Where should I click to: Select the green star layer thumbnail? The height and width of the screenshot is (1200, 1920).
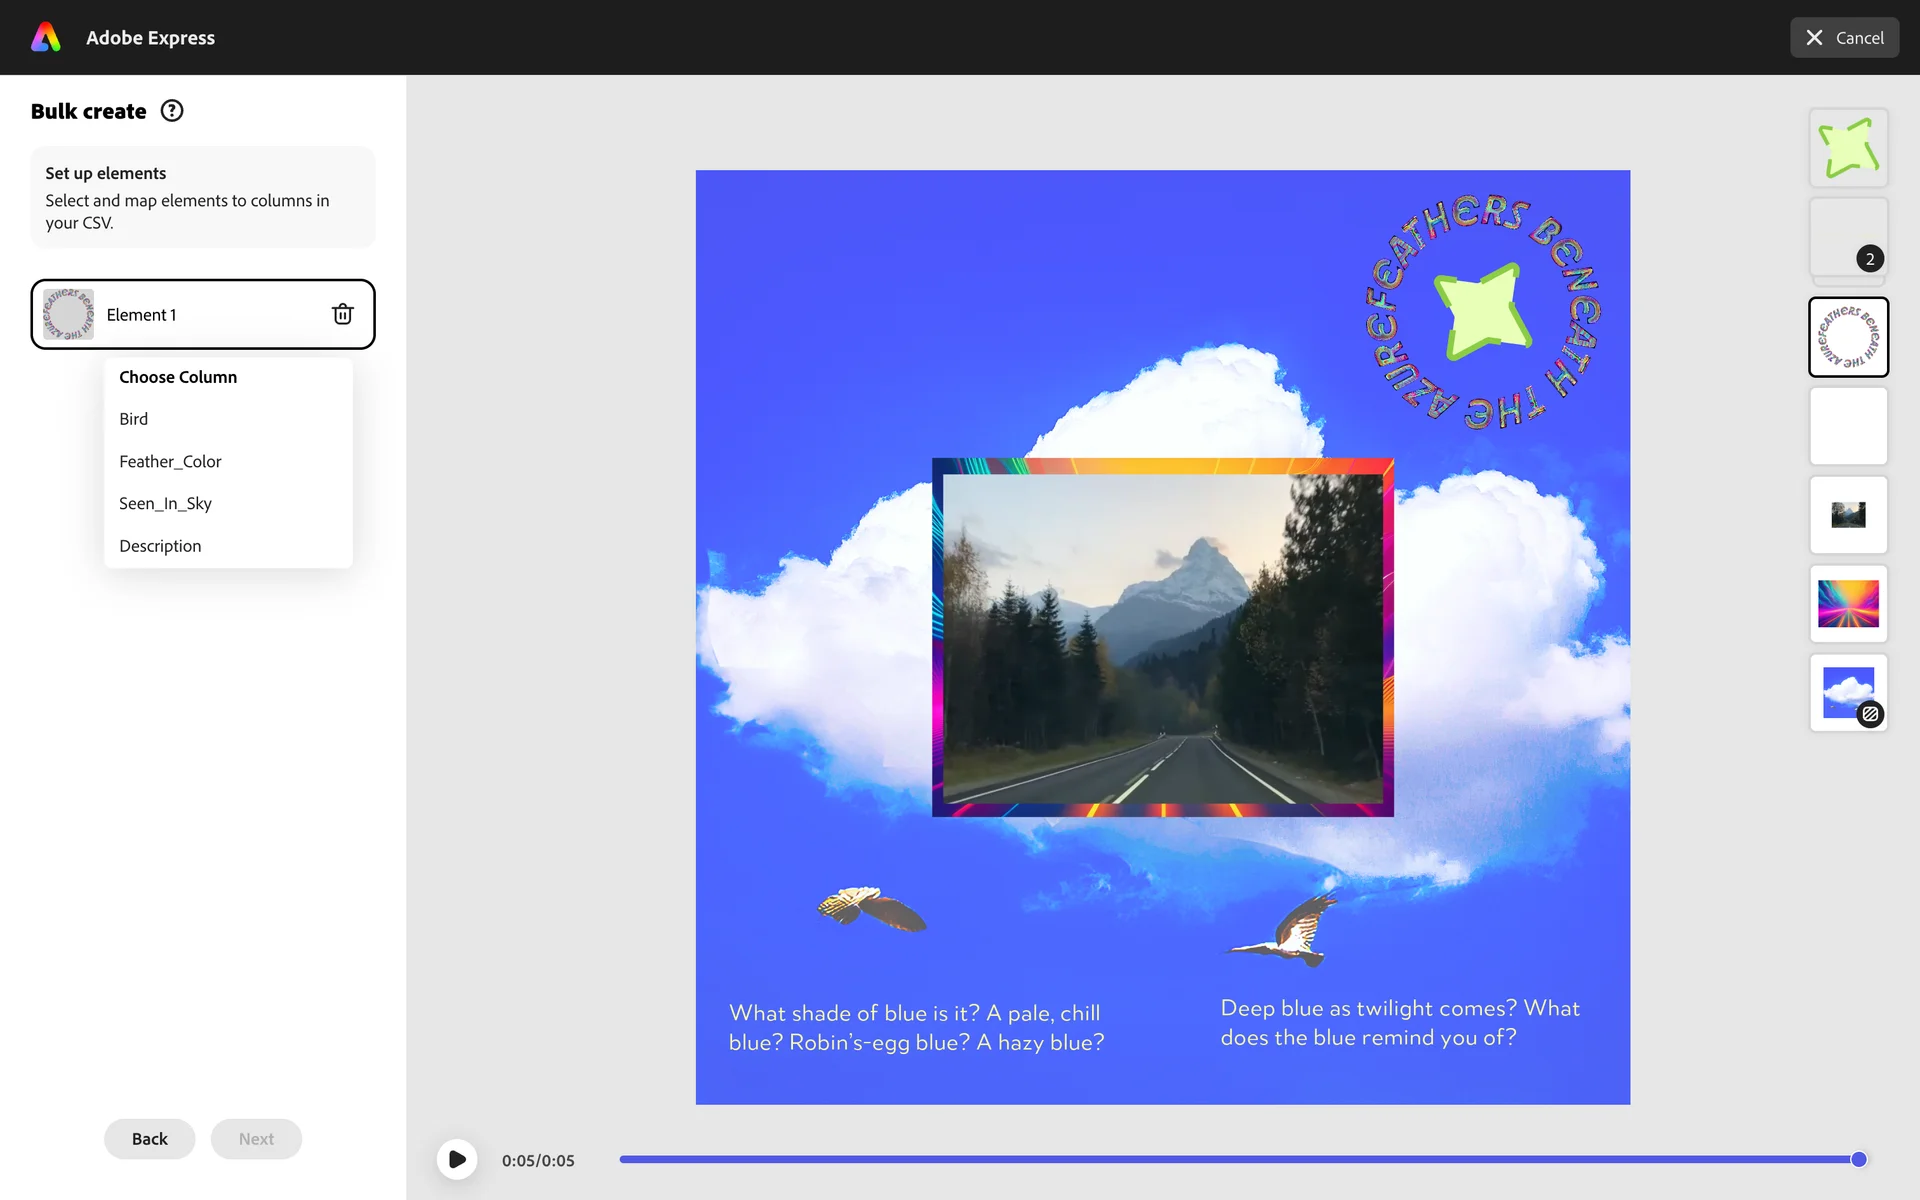click(1848, 148)
